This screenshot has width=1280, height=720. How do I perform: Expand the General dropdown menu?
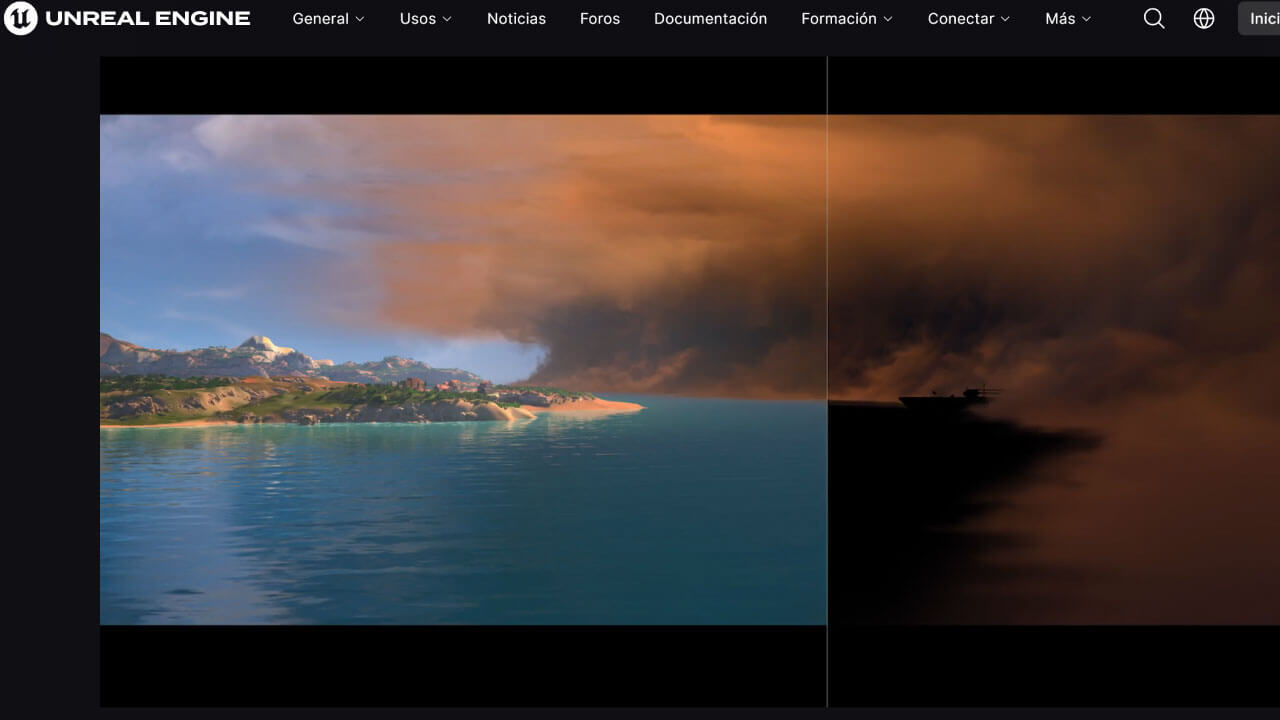tap(328, 19)
